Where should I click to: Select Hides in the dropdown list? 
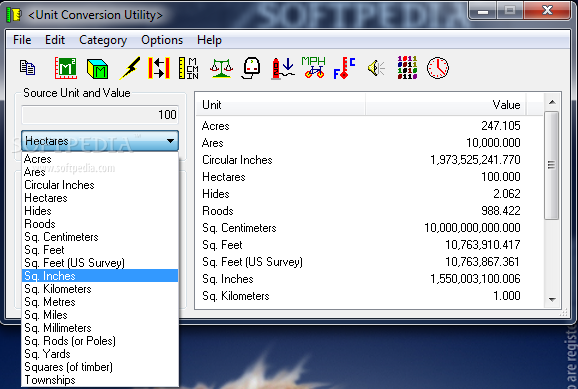pyautogui.click(x=100, y=211)
